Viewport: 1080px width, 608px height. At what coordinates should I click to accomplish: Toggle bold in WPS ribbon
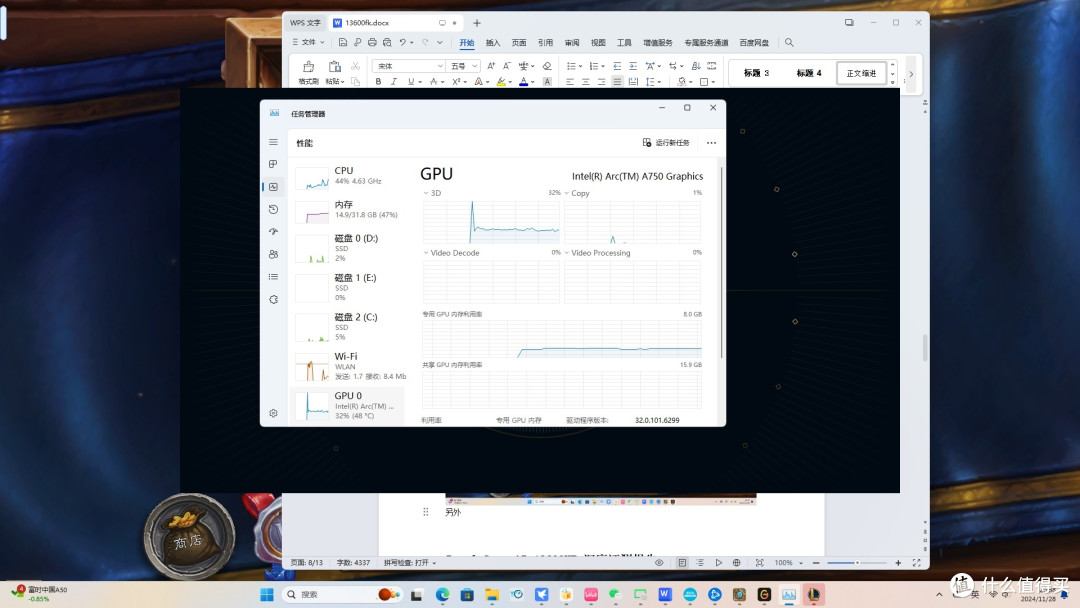point(378,82)
